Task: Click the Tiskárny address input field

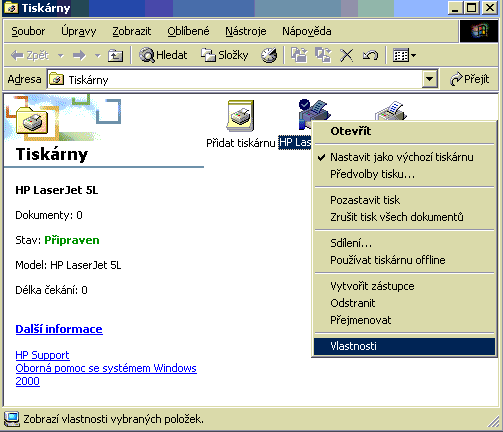Action: point(235,79)
